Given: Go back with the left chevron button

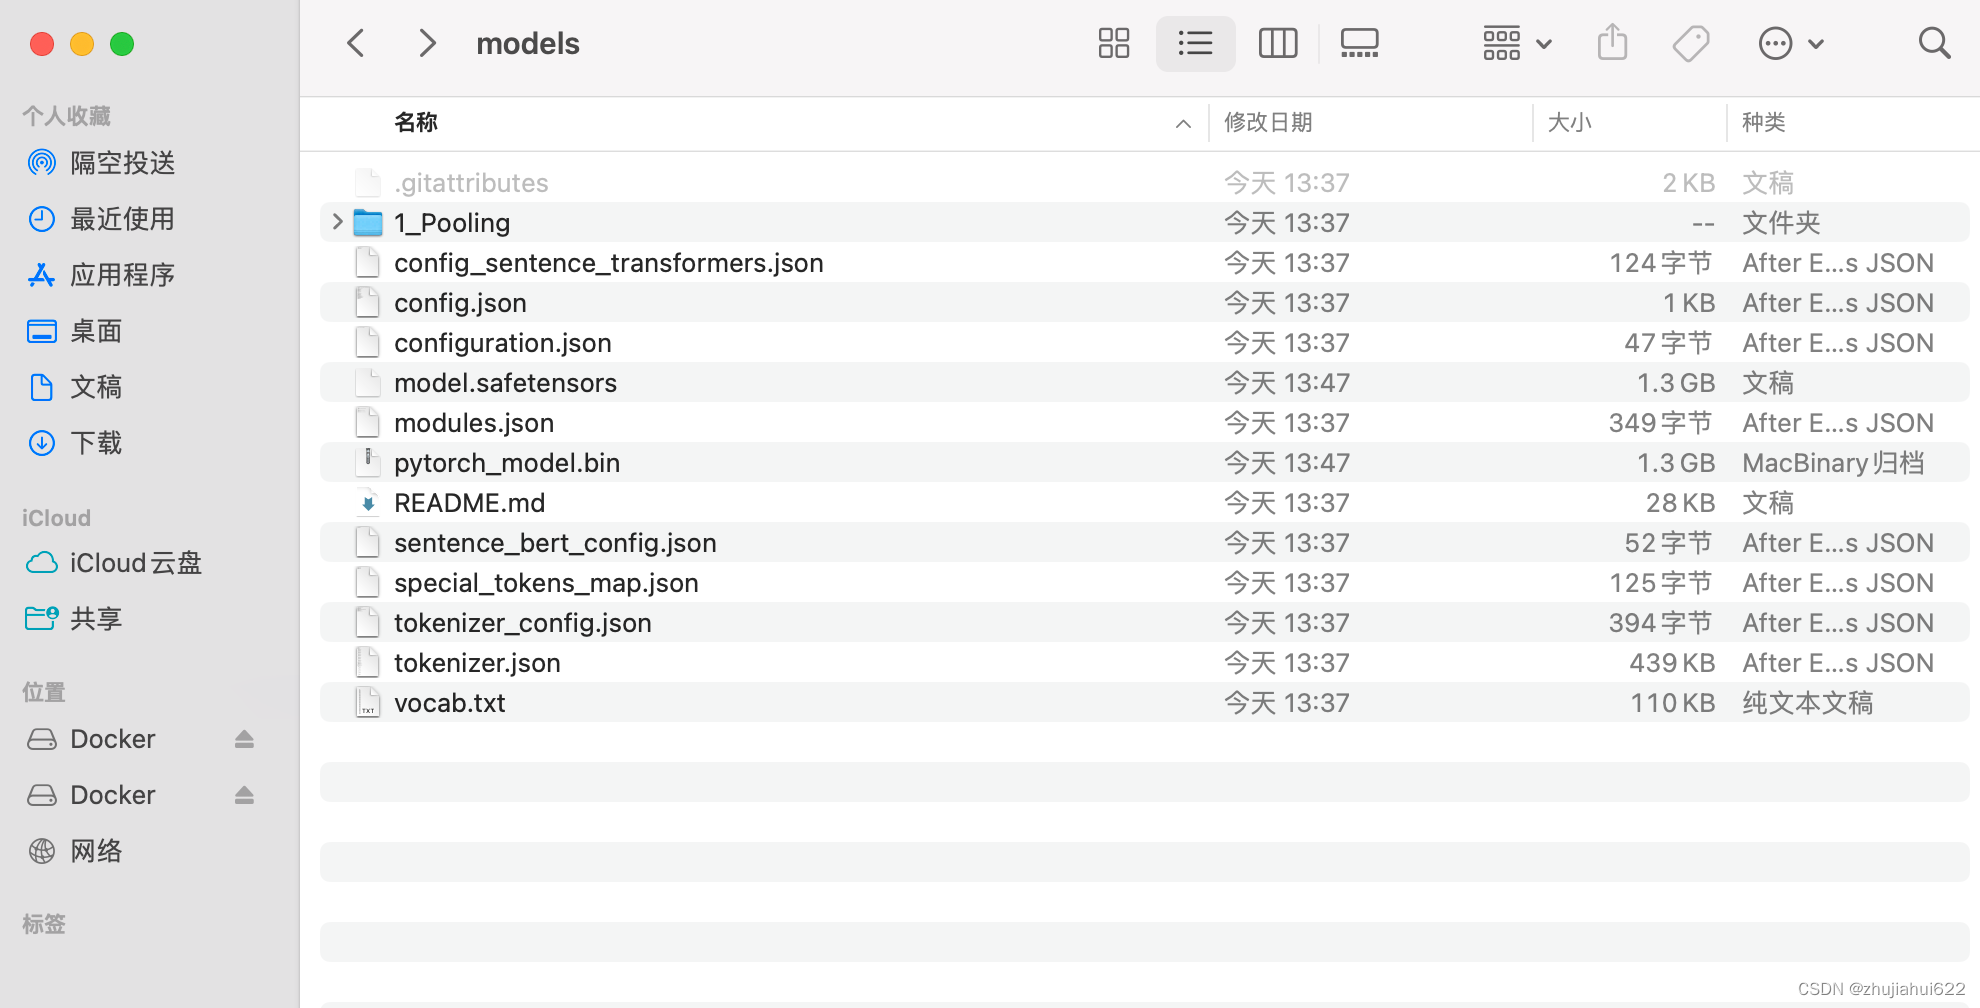Looking at the screenshot, I should pos(356,43).
